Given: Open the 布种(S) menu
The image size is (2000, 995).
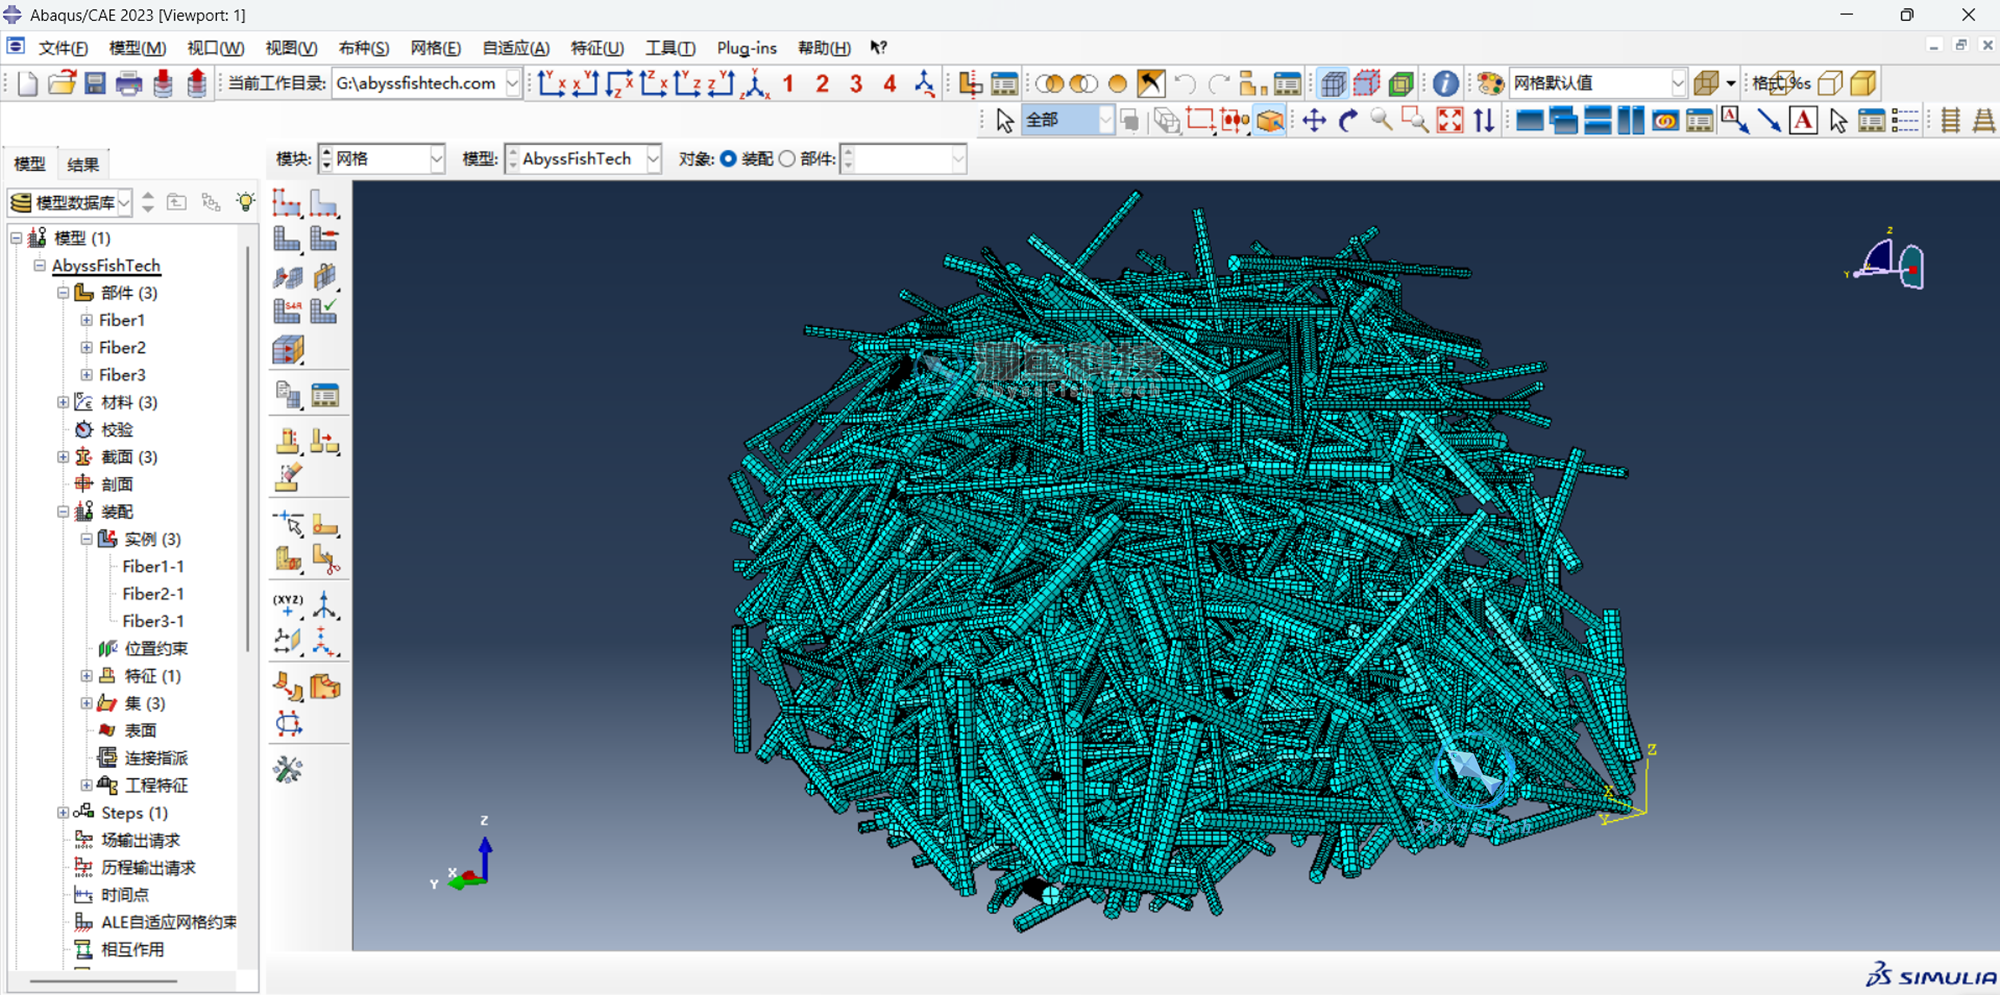Looking at the screenshot, I should [364, 48].
